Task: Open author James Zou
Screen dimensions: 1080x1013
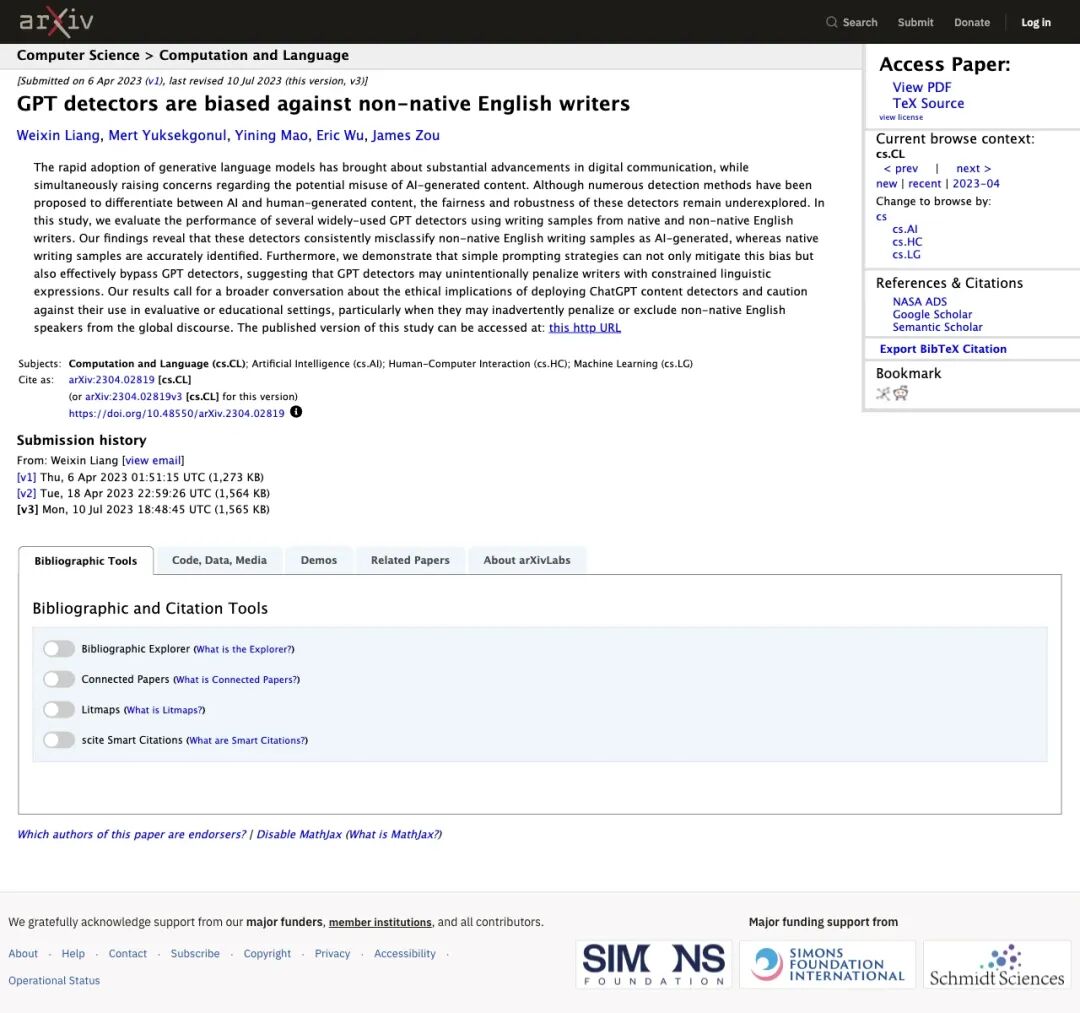Action: click(406, 135)
